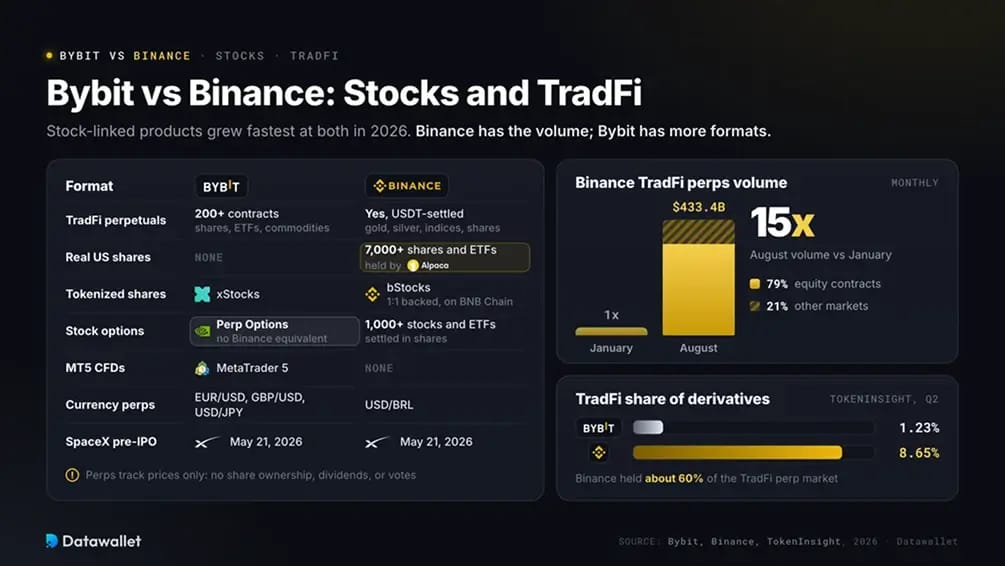Click the 'SpaceX pre-IPO' row label

click(111, 442)
